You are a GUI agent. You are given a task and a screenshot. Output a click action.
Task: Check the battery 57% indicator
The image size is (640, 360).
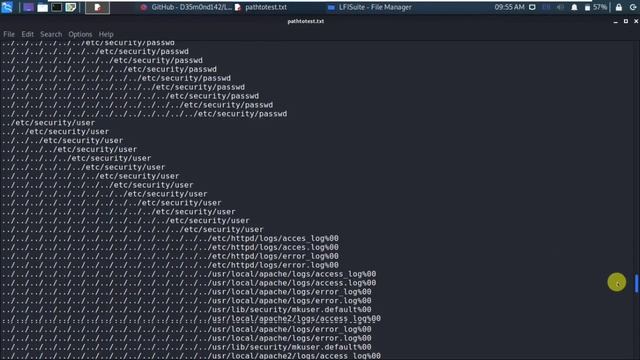(596, 7)
